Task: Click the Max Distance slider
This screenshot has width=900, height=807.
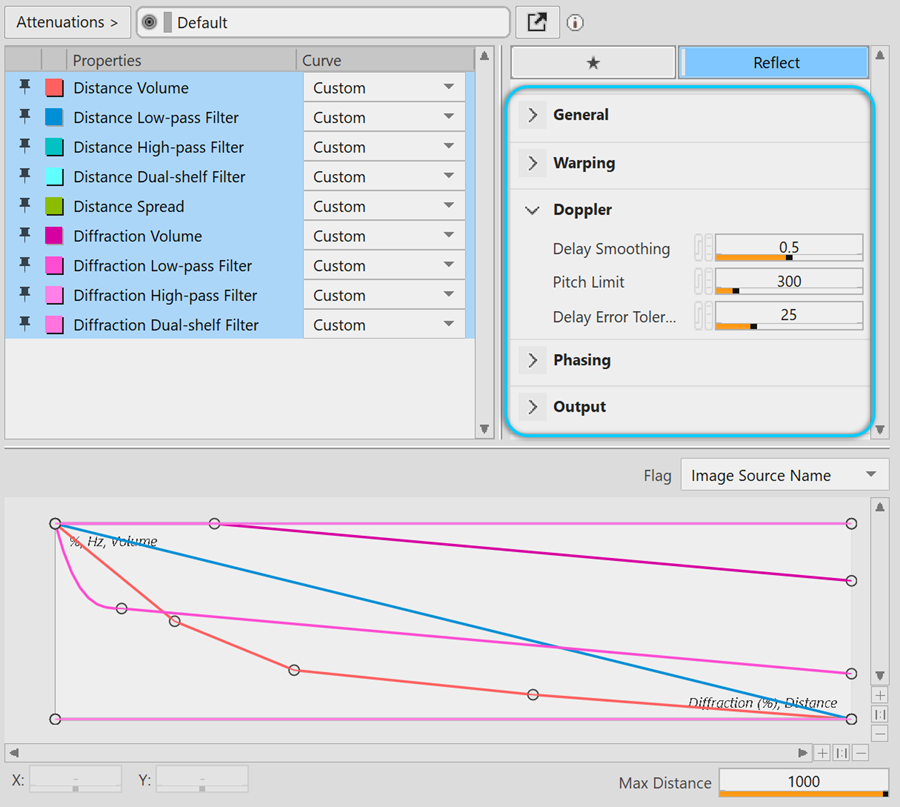Action: pos(803,783)
